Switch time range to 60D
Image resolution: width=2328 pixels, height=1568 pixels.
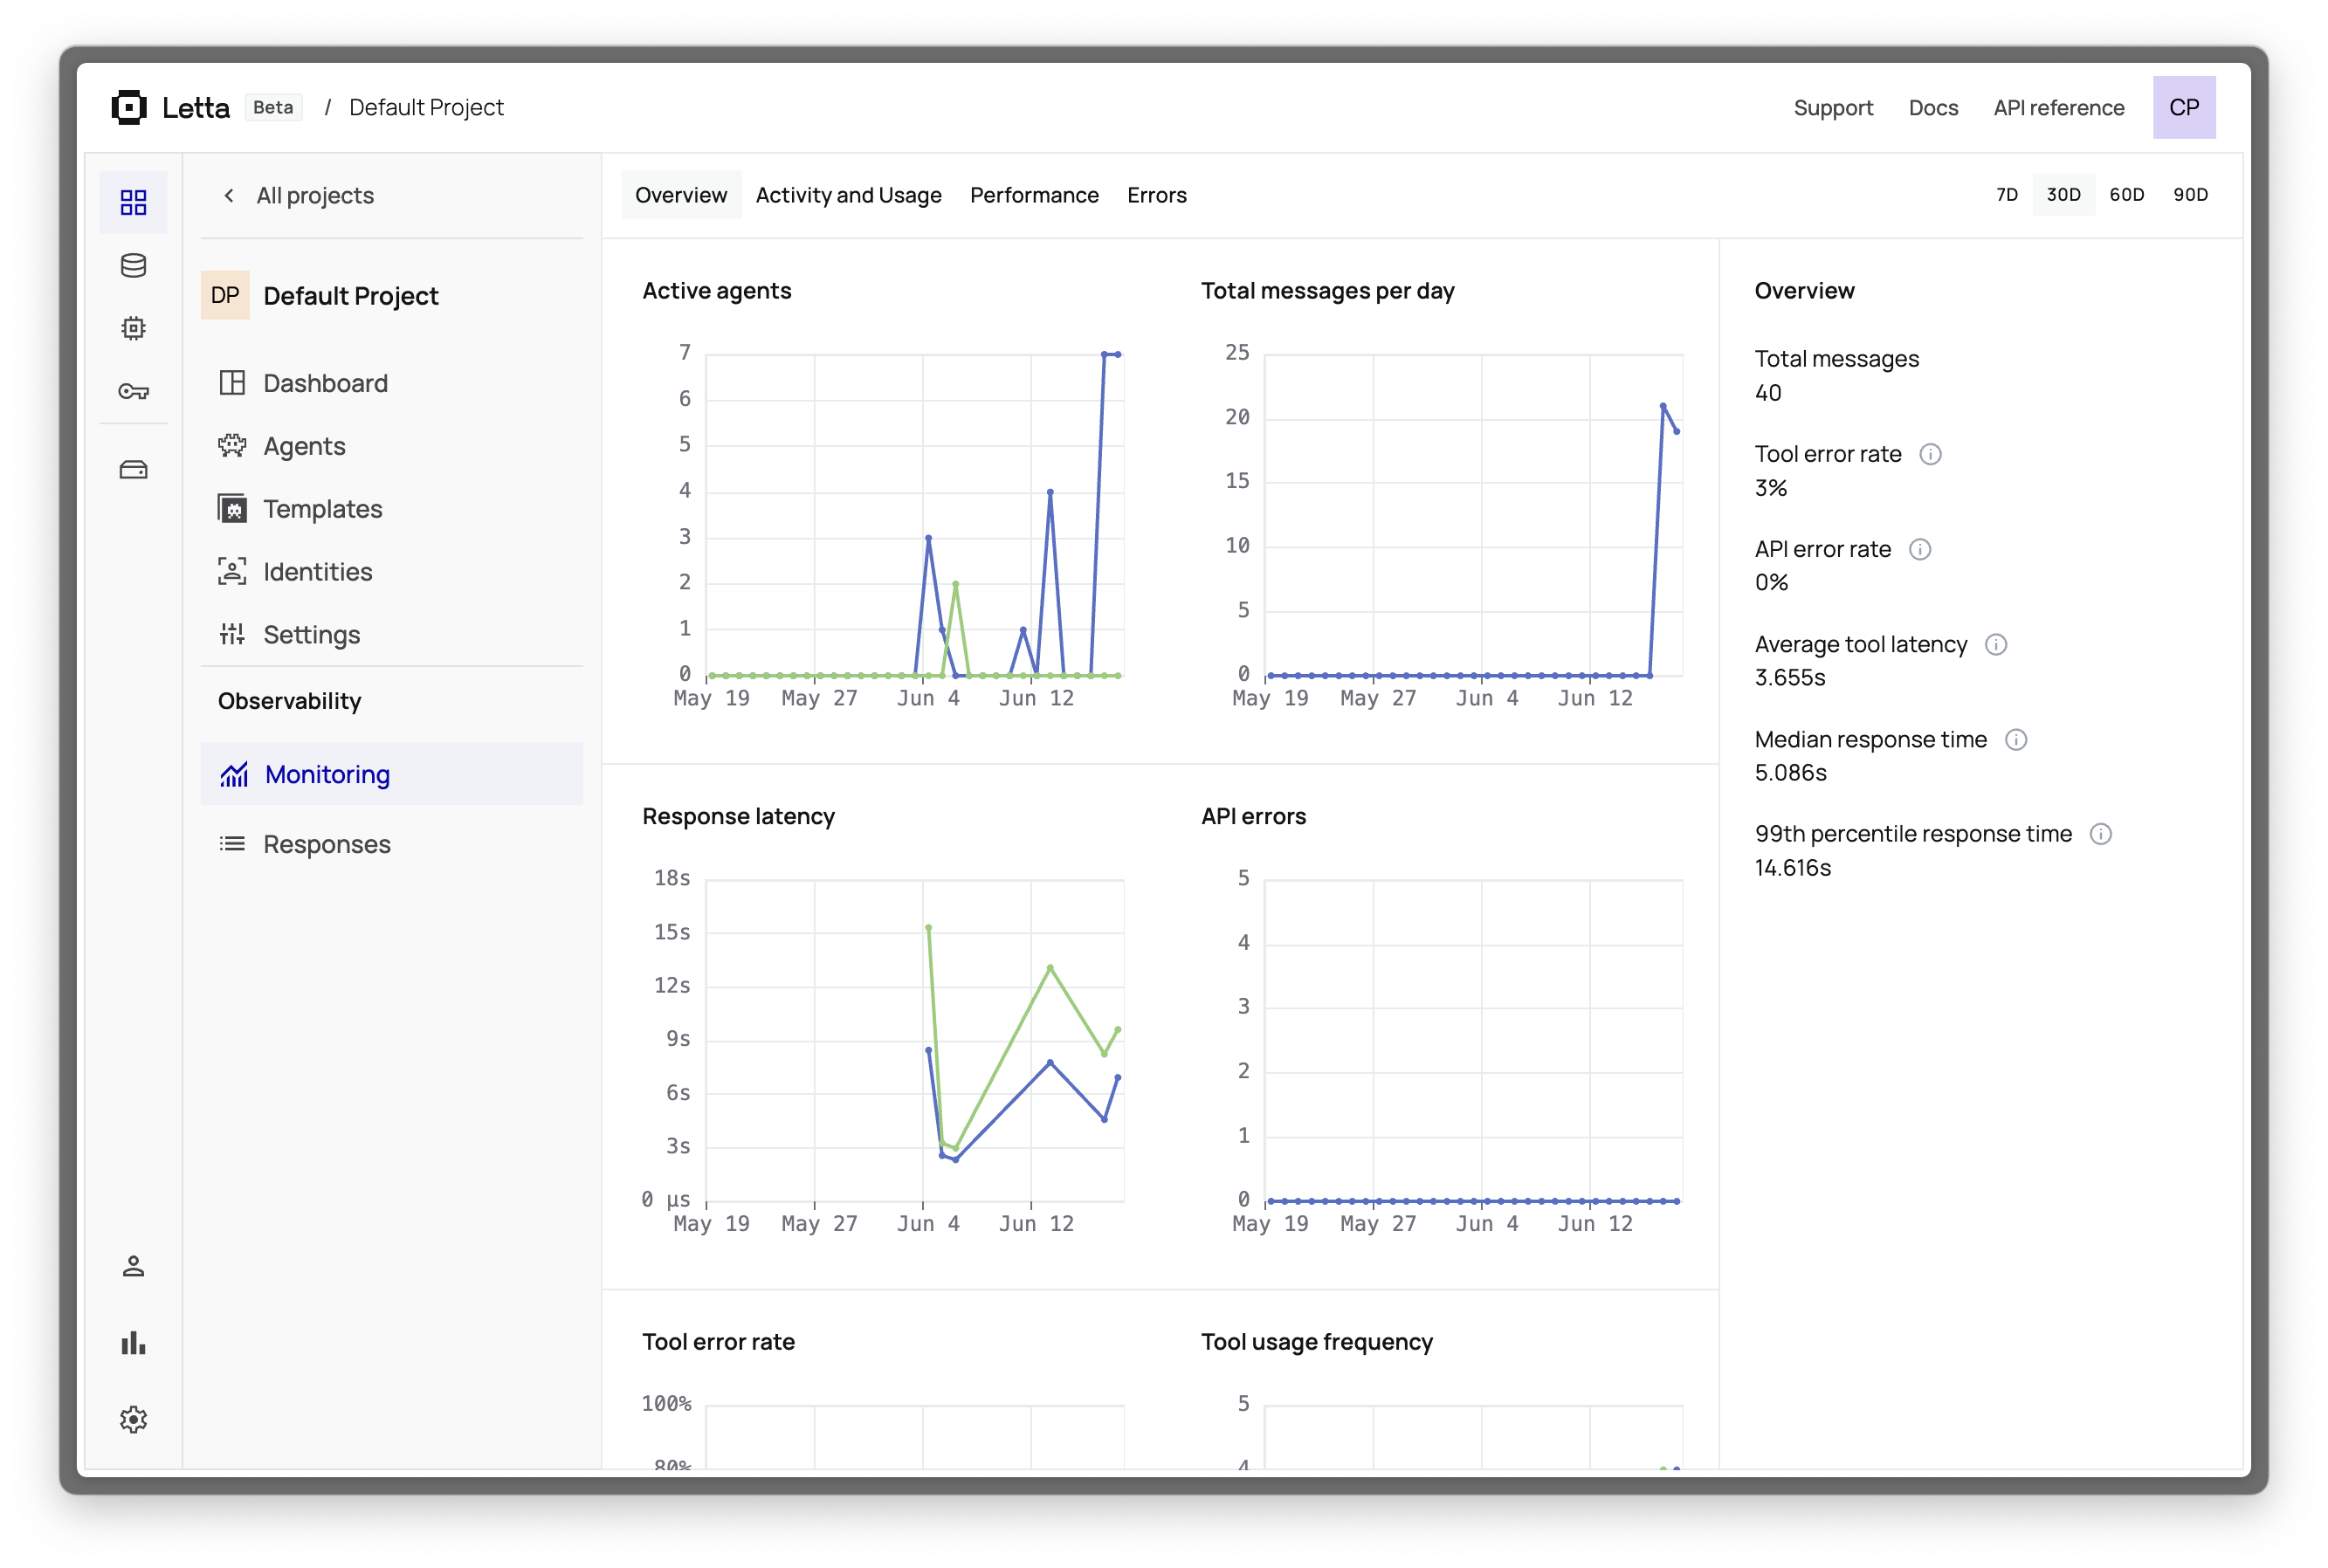[2126, 195]
